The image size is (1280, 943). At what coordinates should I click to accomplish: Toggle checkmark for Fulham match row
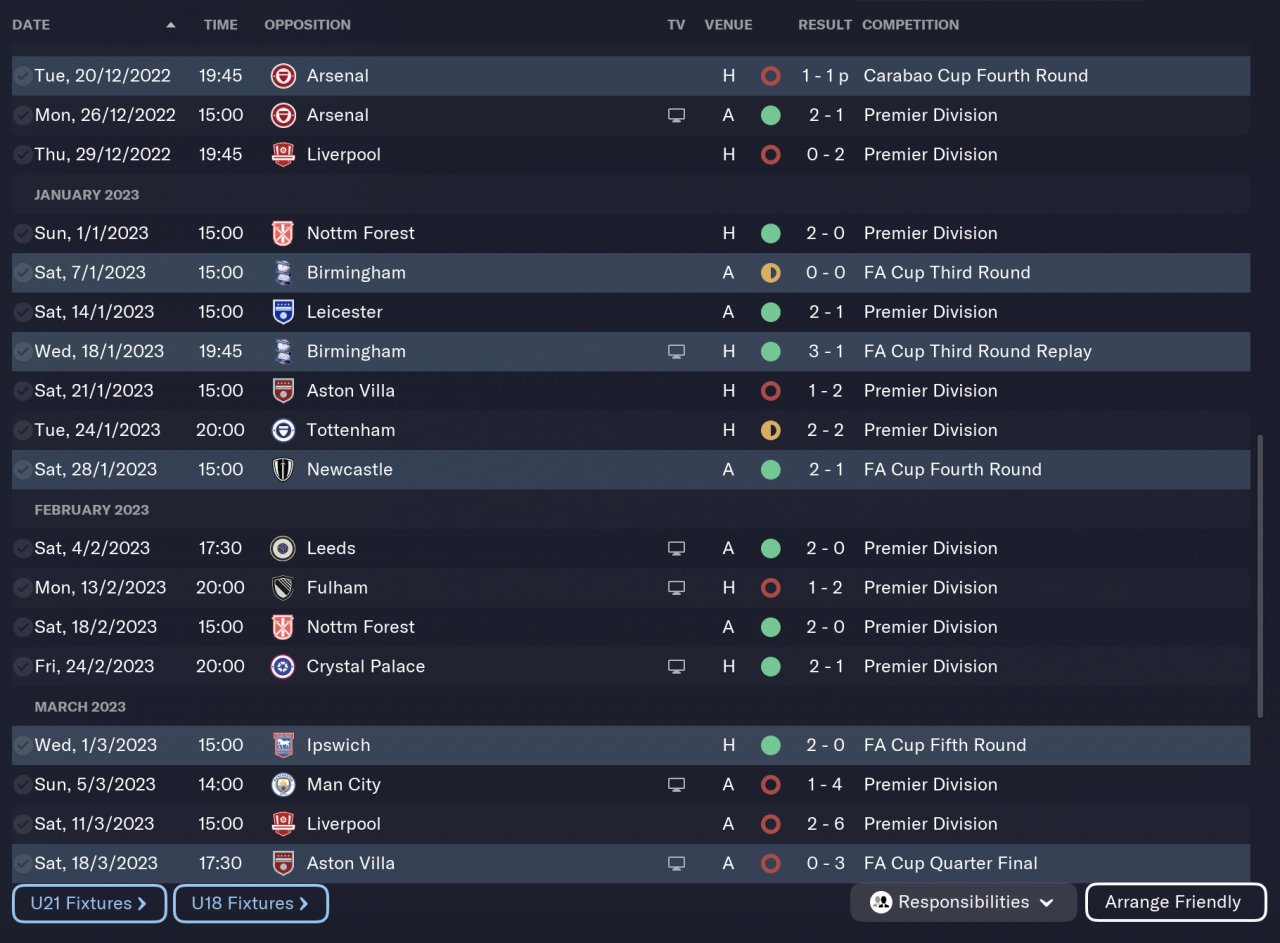pos(22,588)
